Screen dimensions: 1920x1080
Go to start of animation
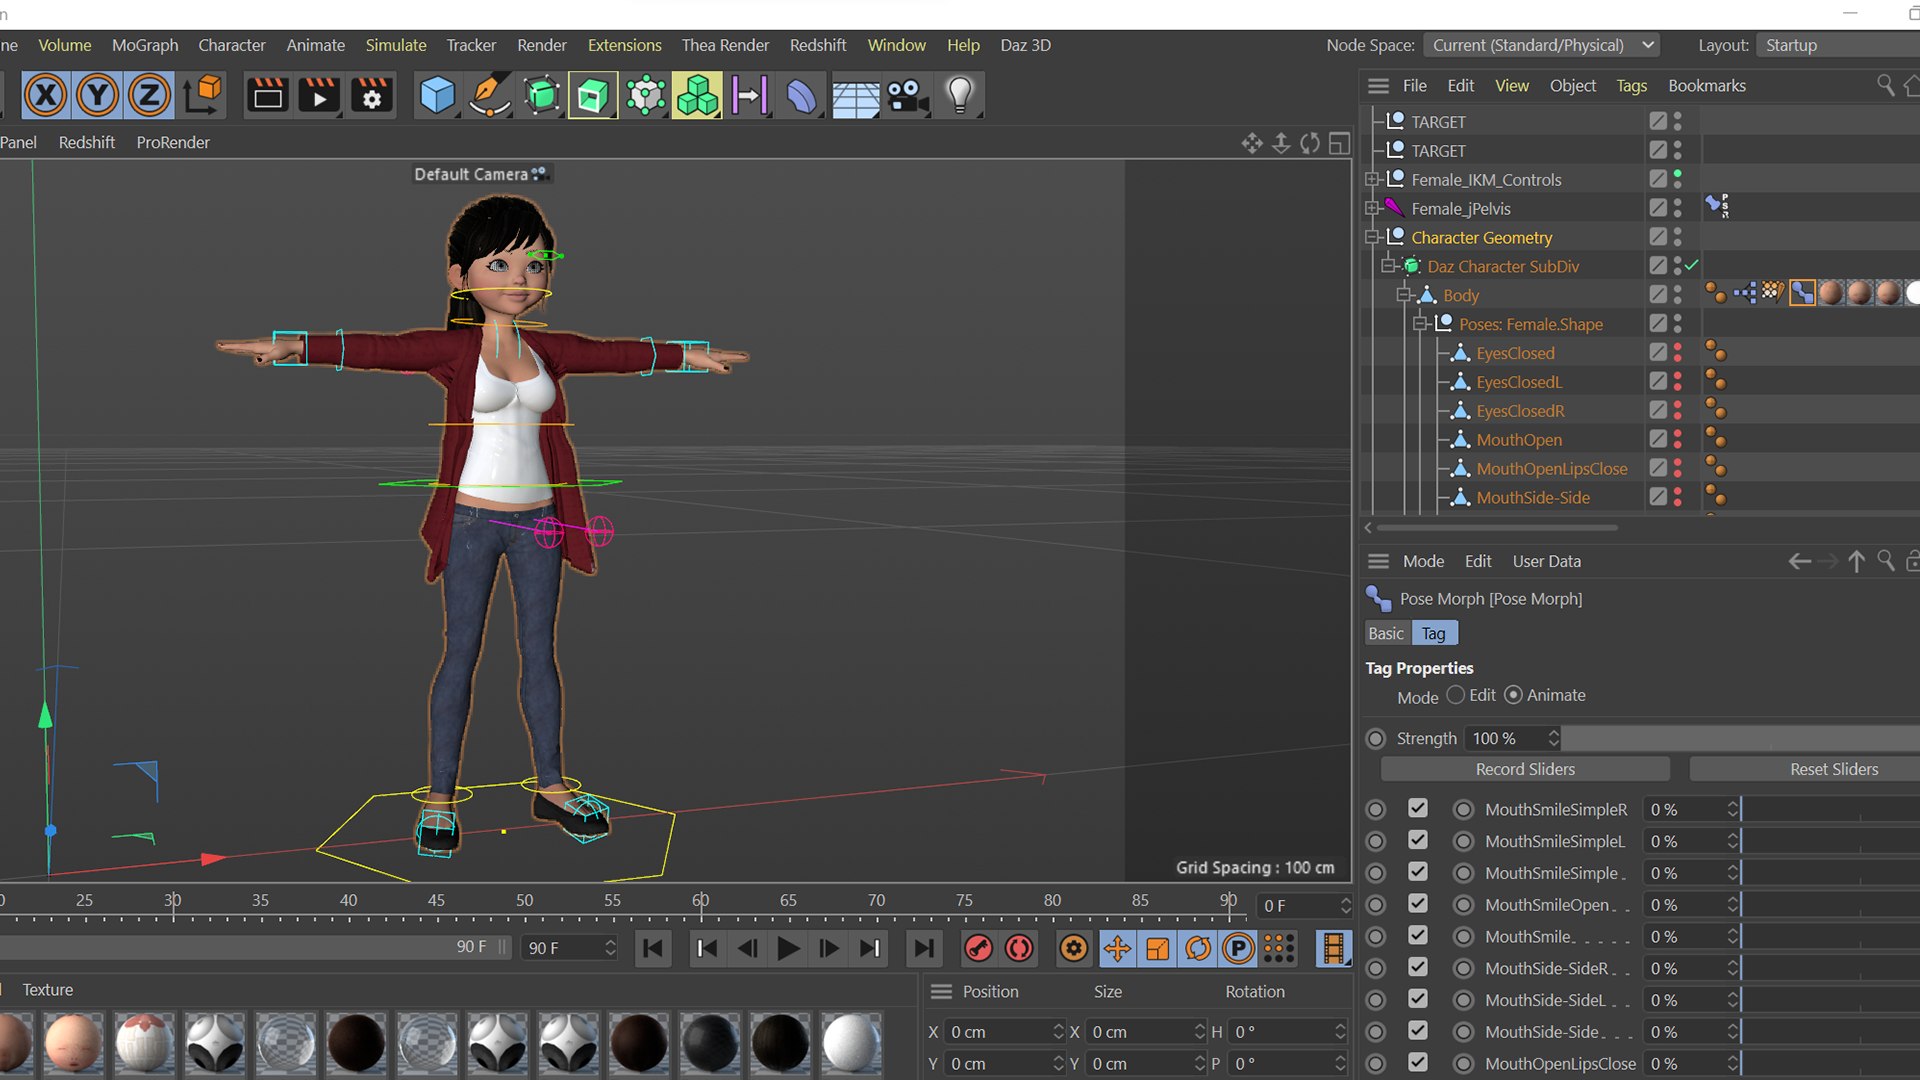point(653,948)
